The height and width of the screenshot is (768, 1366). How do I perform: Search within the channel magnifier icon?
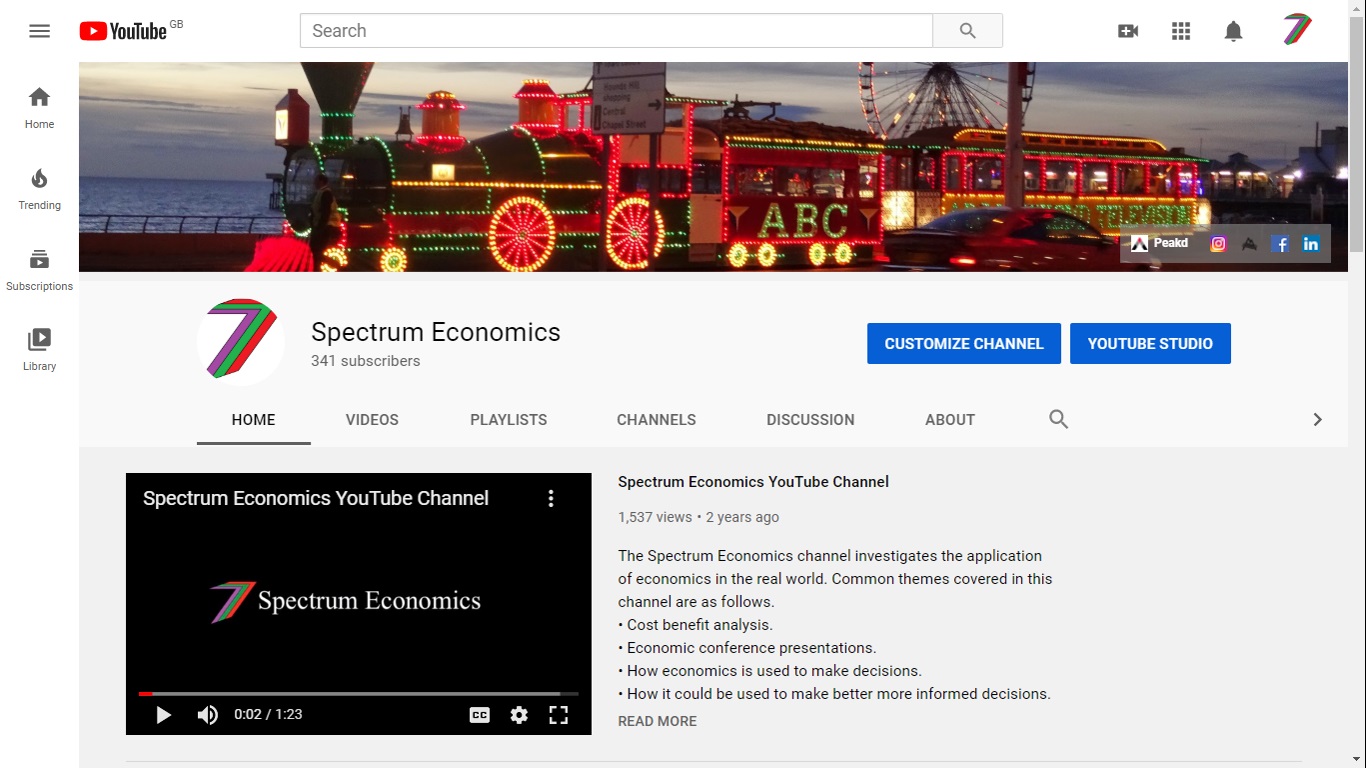1059,420
